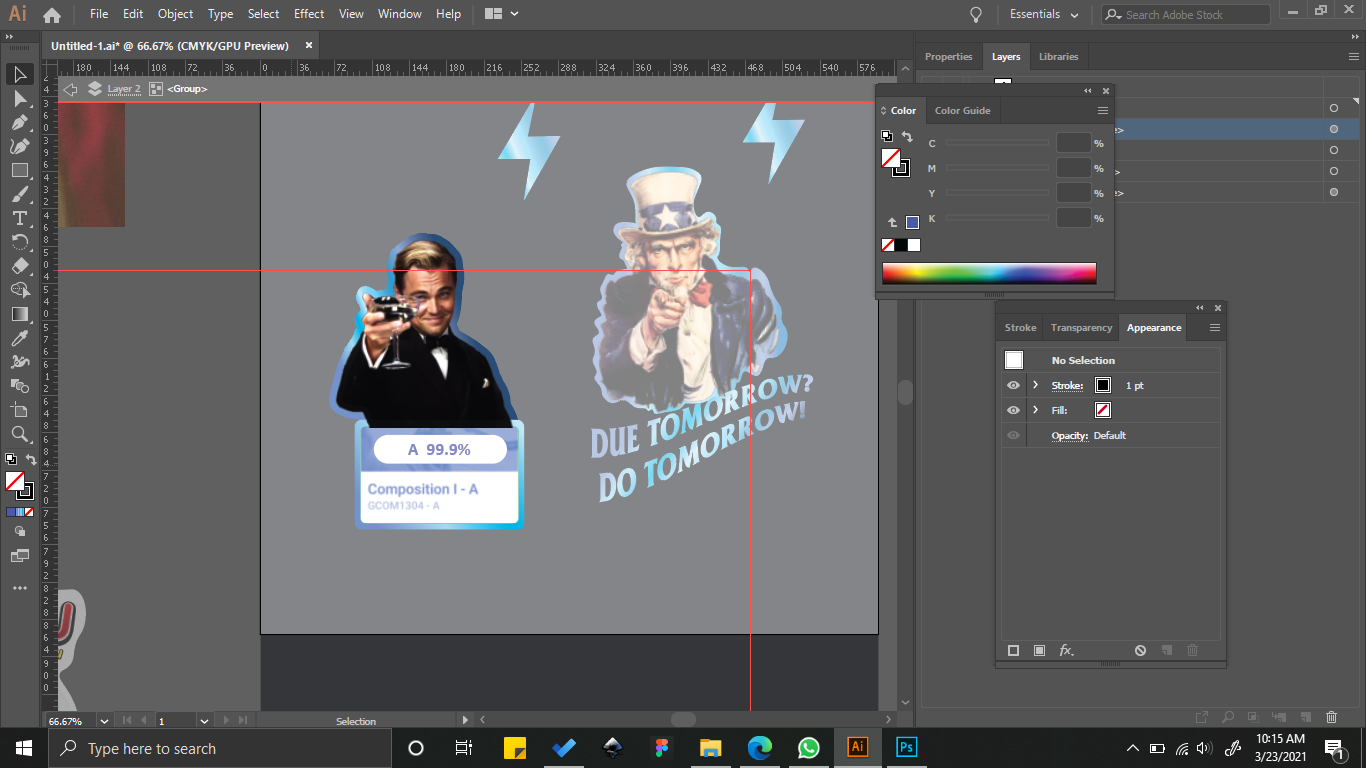The height and width of the screenshot is (768, 1366).
Task: Toggle the Fill attribute visibility eye
Action: pyautogui.click(x=1014, y=410)
